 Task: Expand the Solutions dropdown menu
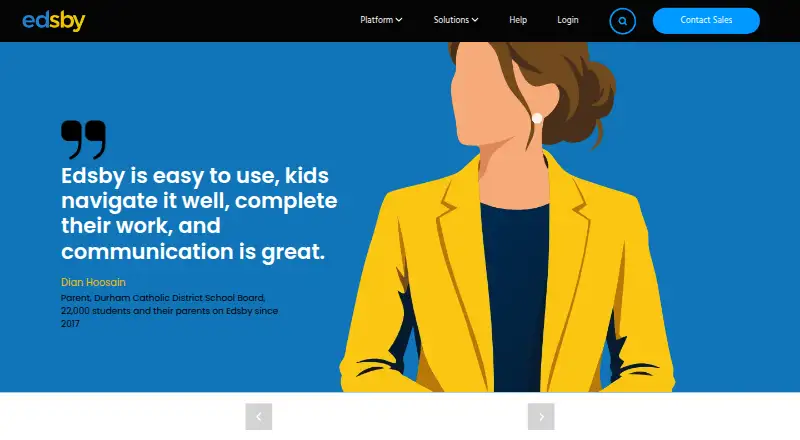pyautogui.click(x=456, y=20)
